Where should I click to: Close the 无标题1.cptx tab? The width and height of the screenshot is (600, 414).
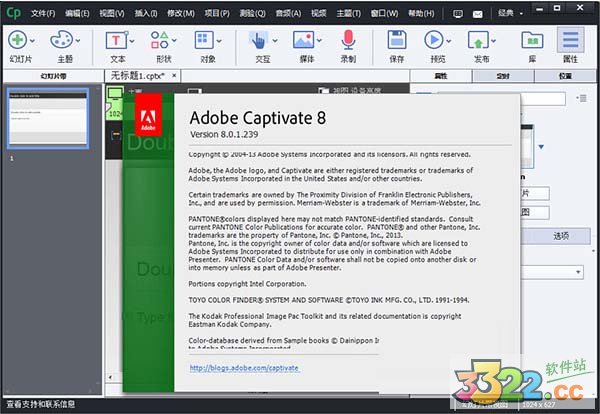coord(174,76)
